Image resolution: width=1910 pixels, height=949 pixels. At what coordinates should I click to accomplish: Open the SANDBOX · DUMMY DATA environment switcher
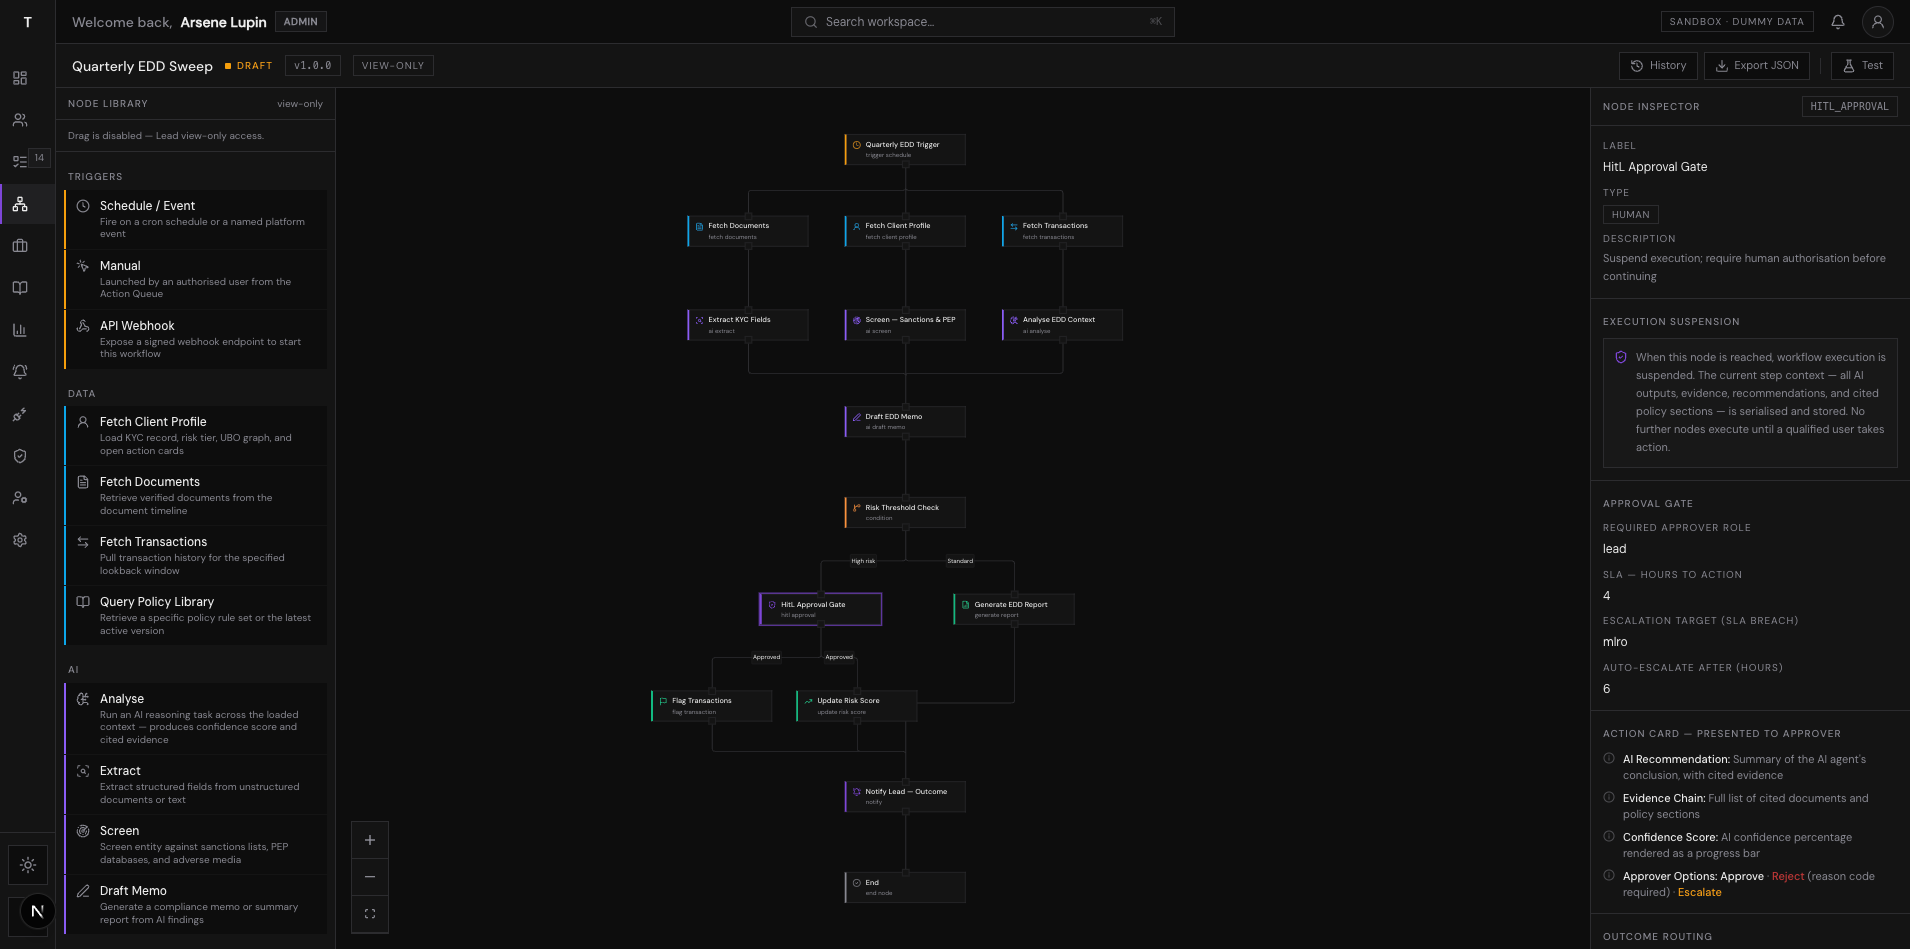[1737, 21]
